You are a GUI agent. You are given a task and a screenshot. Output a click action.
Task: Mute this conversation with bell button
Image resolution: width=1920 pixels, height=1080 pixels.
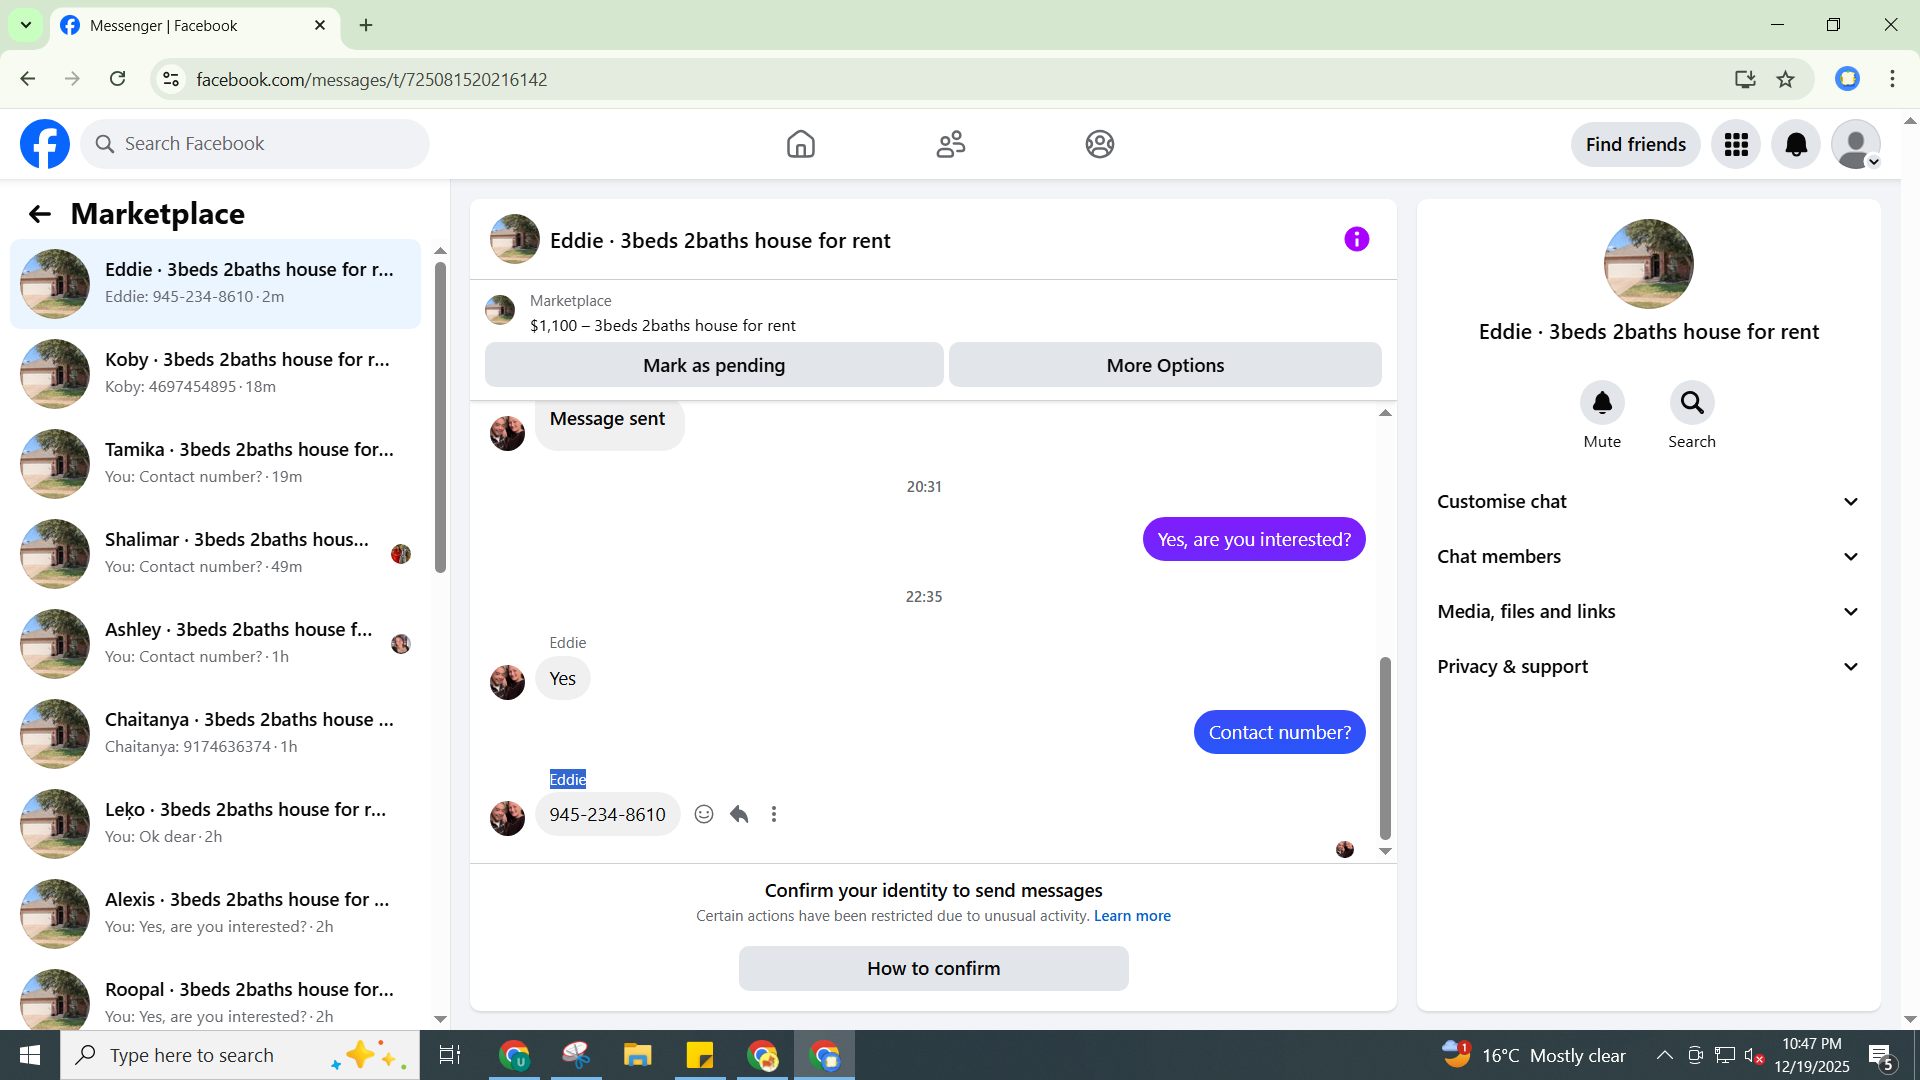coord(1601,403)
